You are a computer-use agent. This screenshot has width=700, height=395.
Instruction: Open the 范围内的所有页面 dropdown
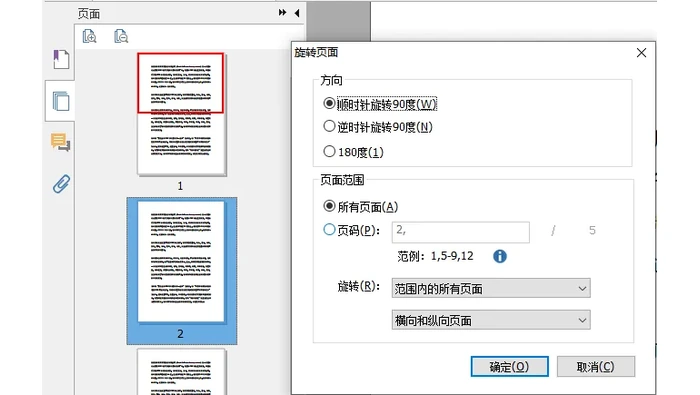coord(491,288)
